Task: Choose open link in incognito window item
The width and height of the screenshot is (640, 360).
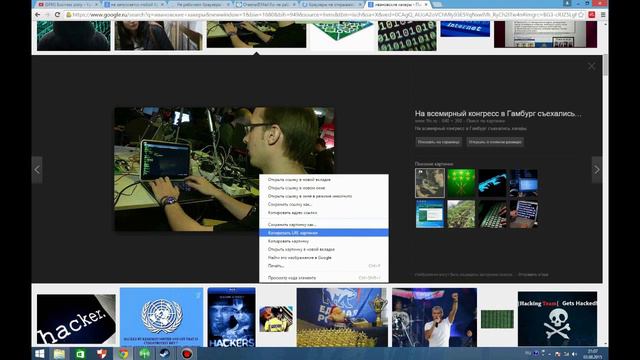Action: click(x=324, y=196)
